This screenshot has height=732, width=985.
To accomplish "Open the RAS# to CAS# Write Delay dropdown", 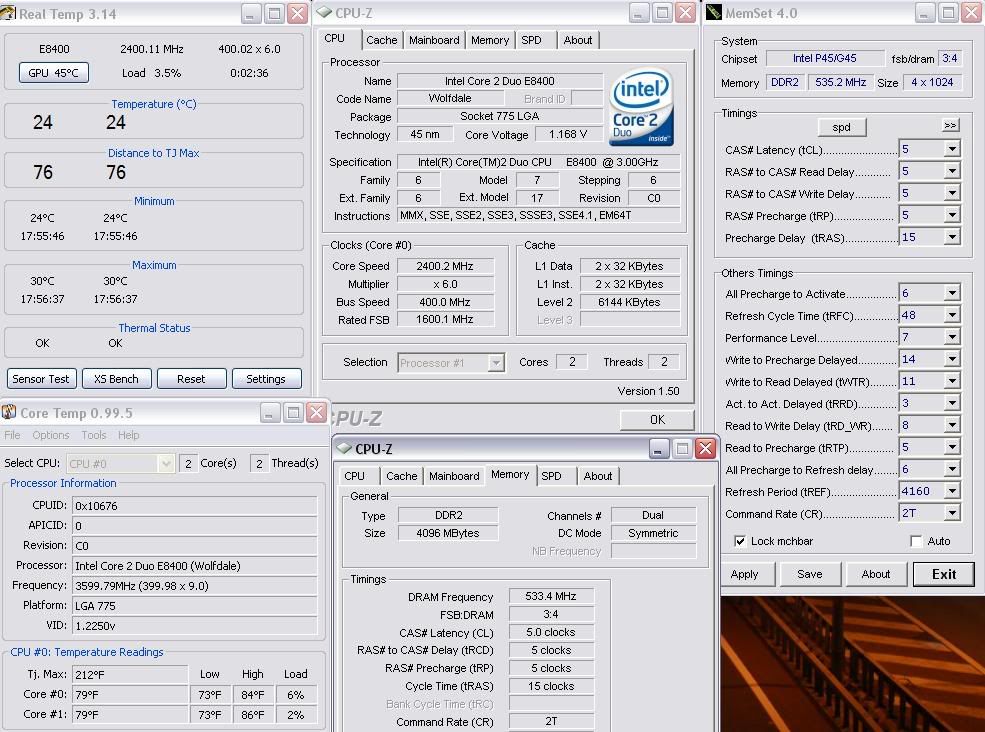I will coord(952,193).
